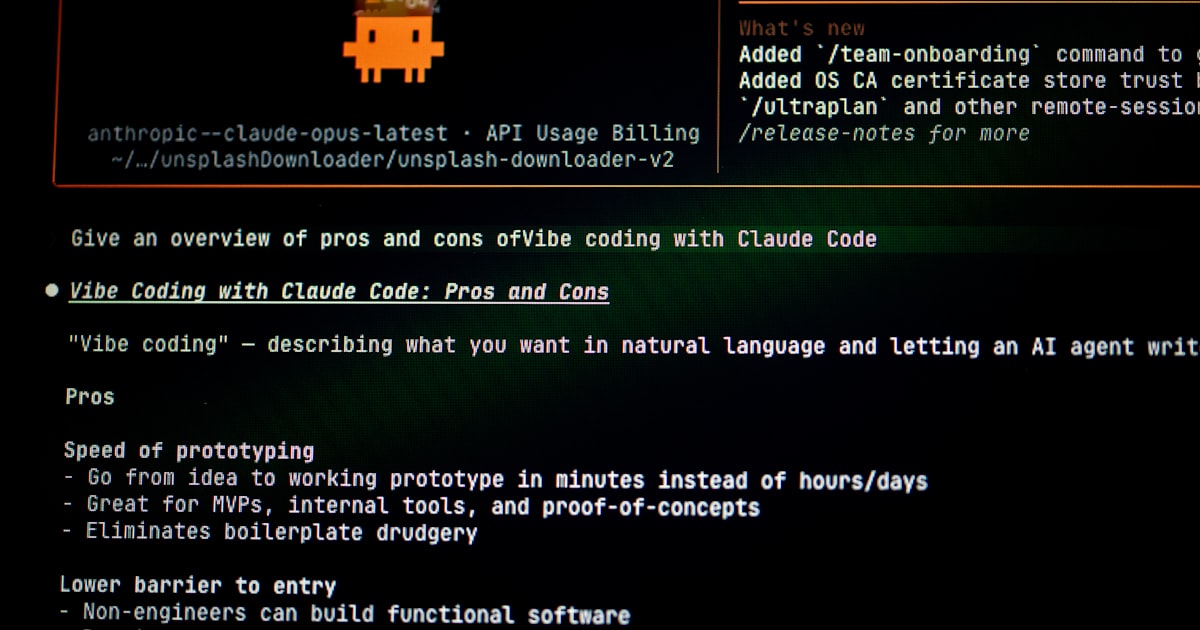Click the unsplash-downloader-v2 working directory path
The image size is (1200, 630).
pyautogui.click(x=392, y=161)
